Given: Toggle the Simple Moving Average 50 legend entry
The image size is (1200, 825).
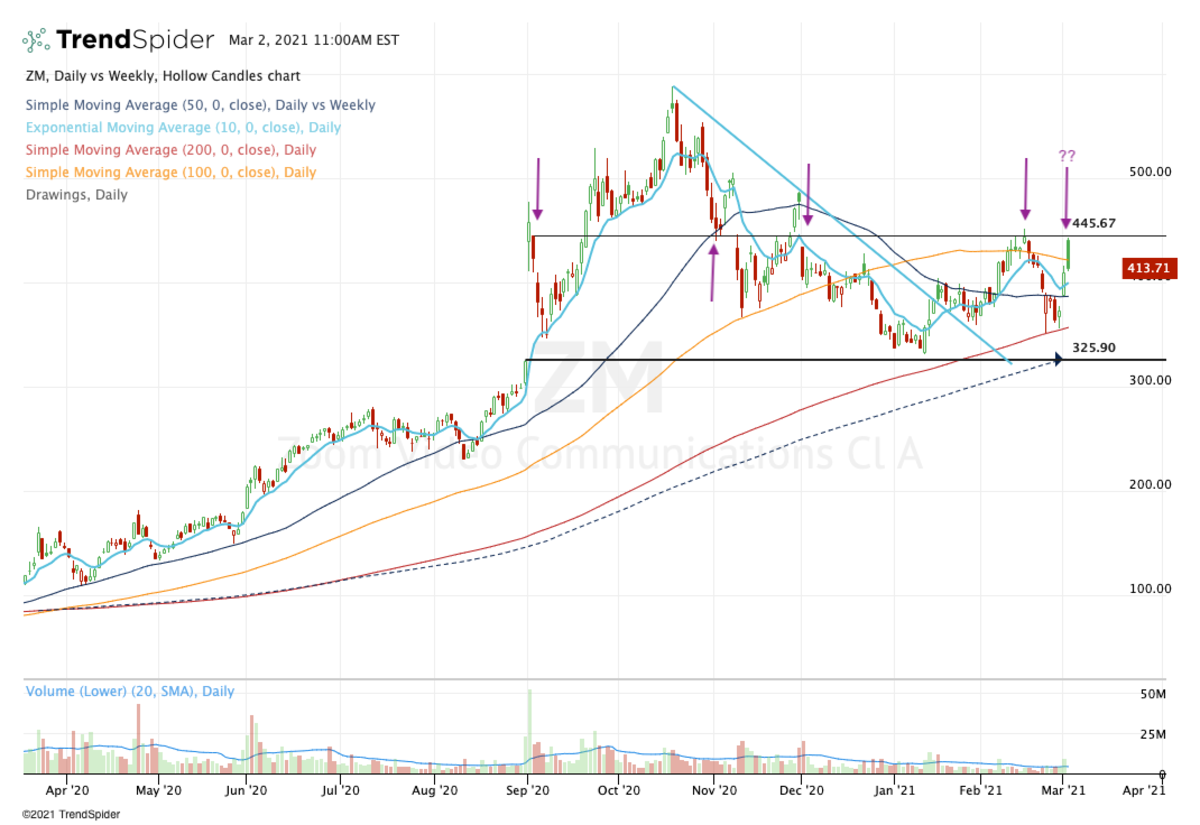Looking at the screenshot, I should tap(200, 105).
